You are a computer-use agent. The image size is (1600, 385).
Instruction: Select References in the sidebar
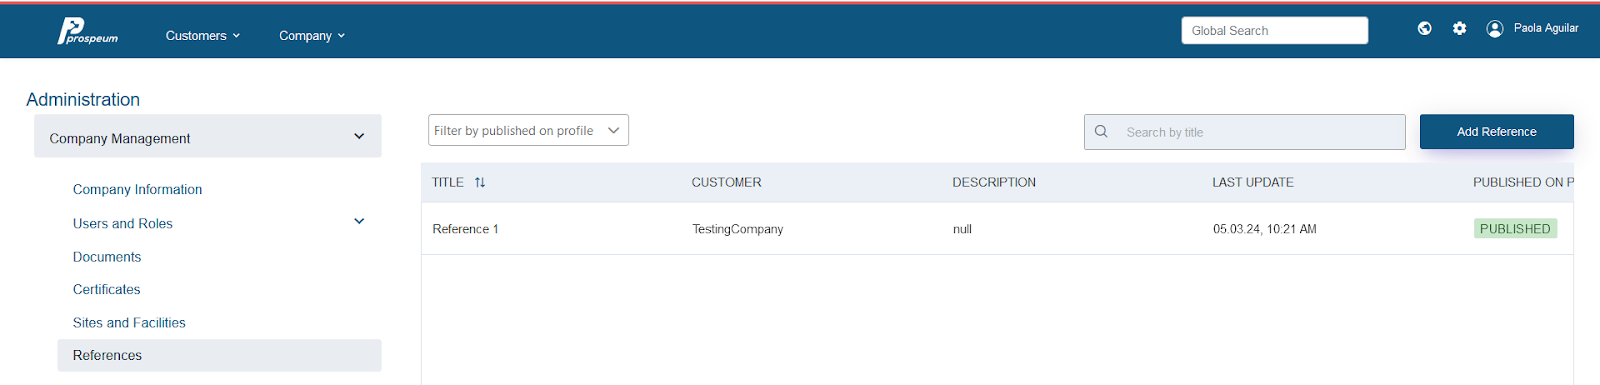[x=219, y=355]
